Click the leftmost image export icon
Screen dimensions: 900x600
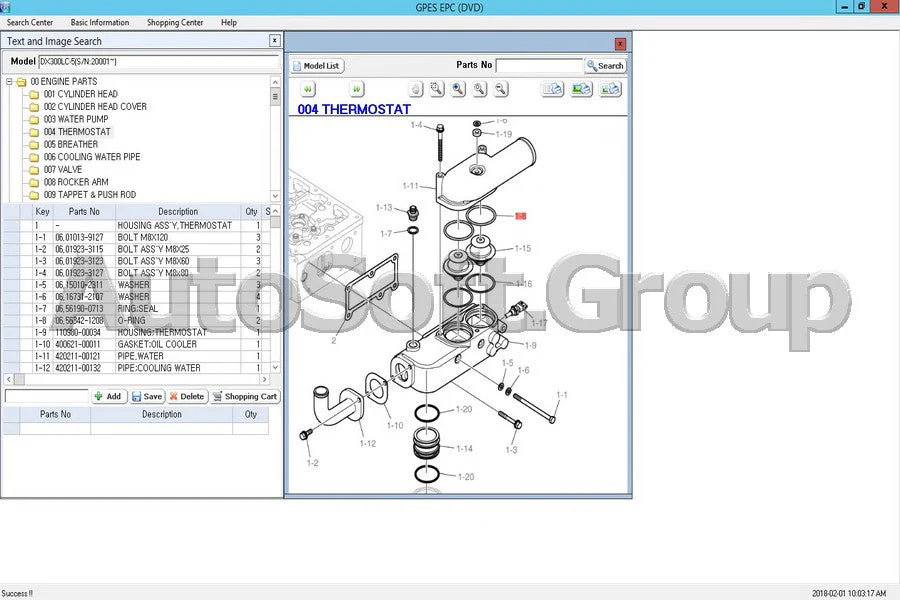click(552, 89)
